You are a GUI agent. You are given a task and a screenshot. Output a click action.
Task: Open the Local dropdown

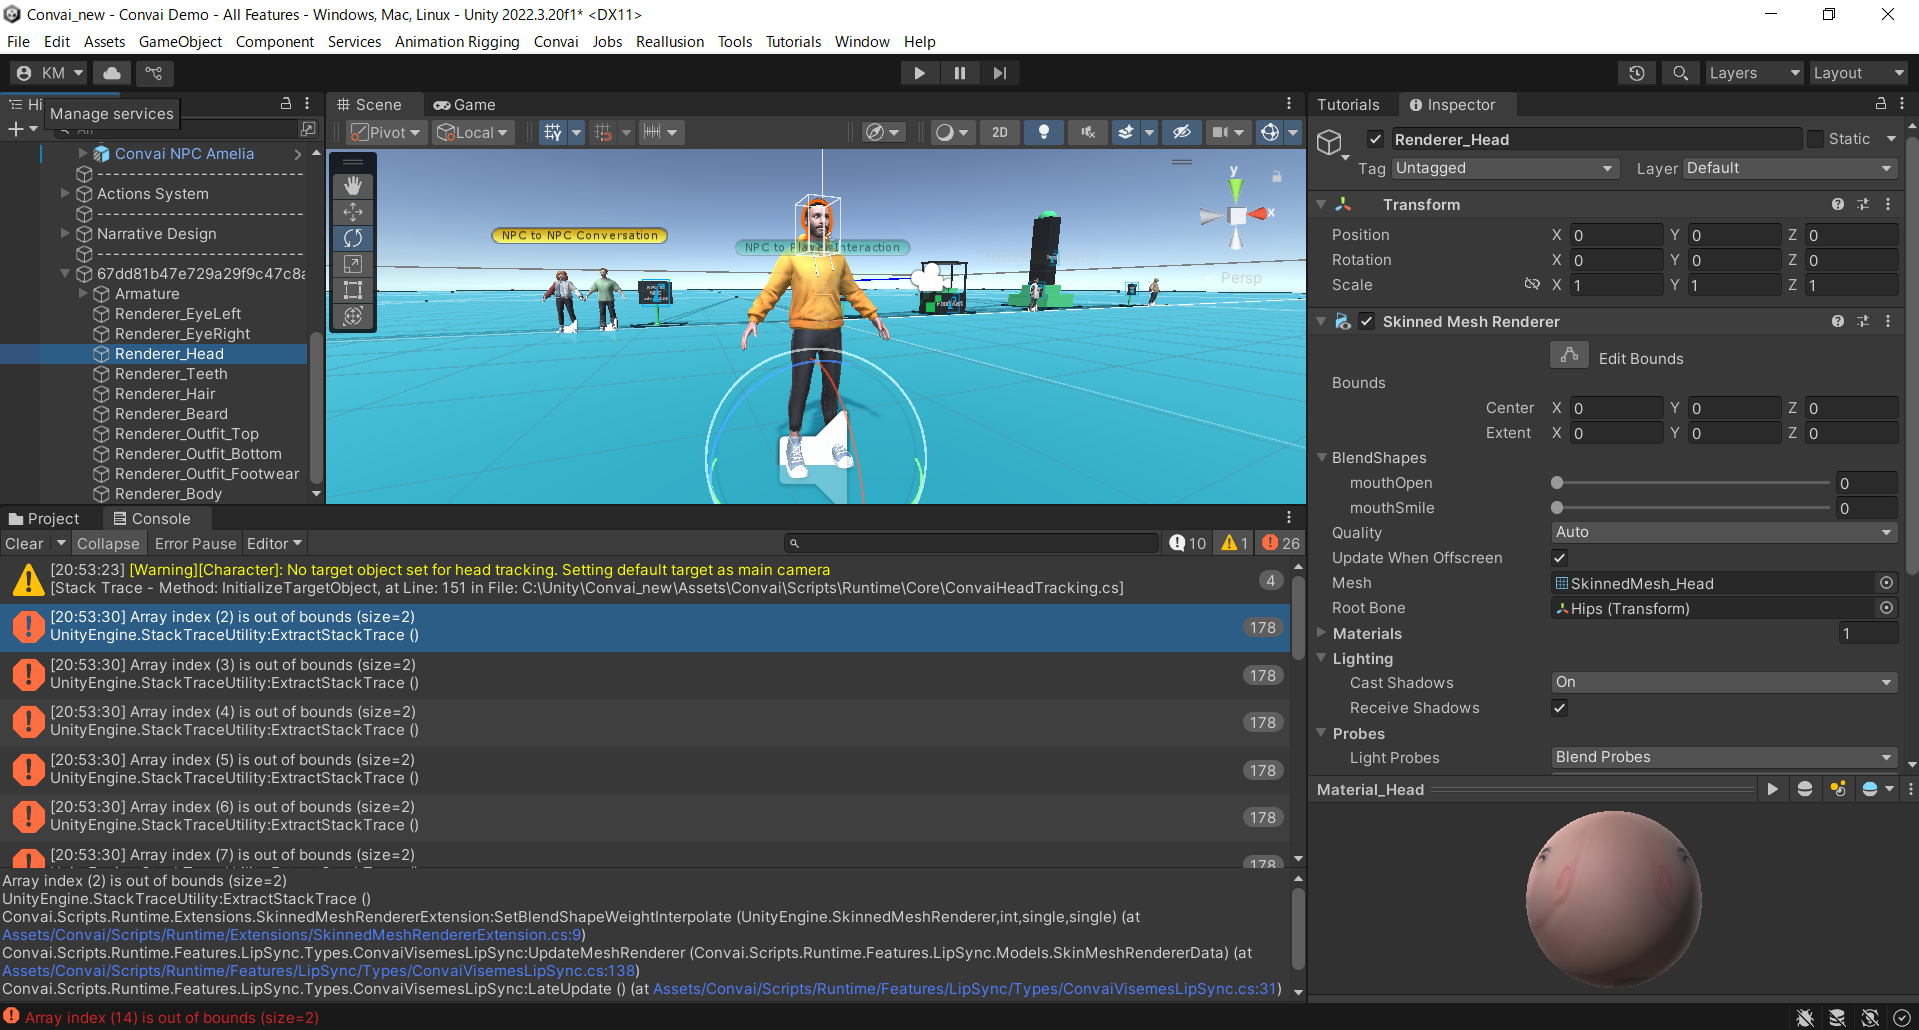coord(473,132)
